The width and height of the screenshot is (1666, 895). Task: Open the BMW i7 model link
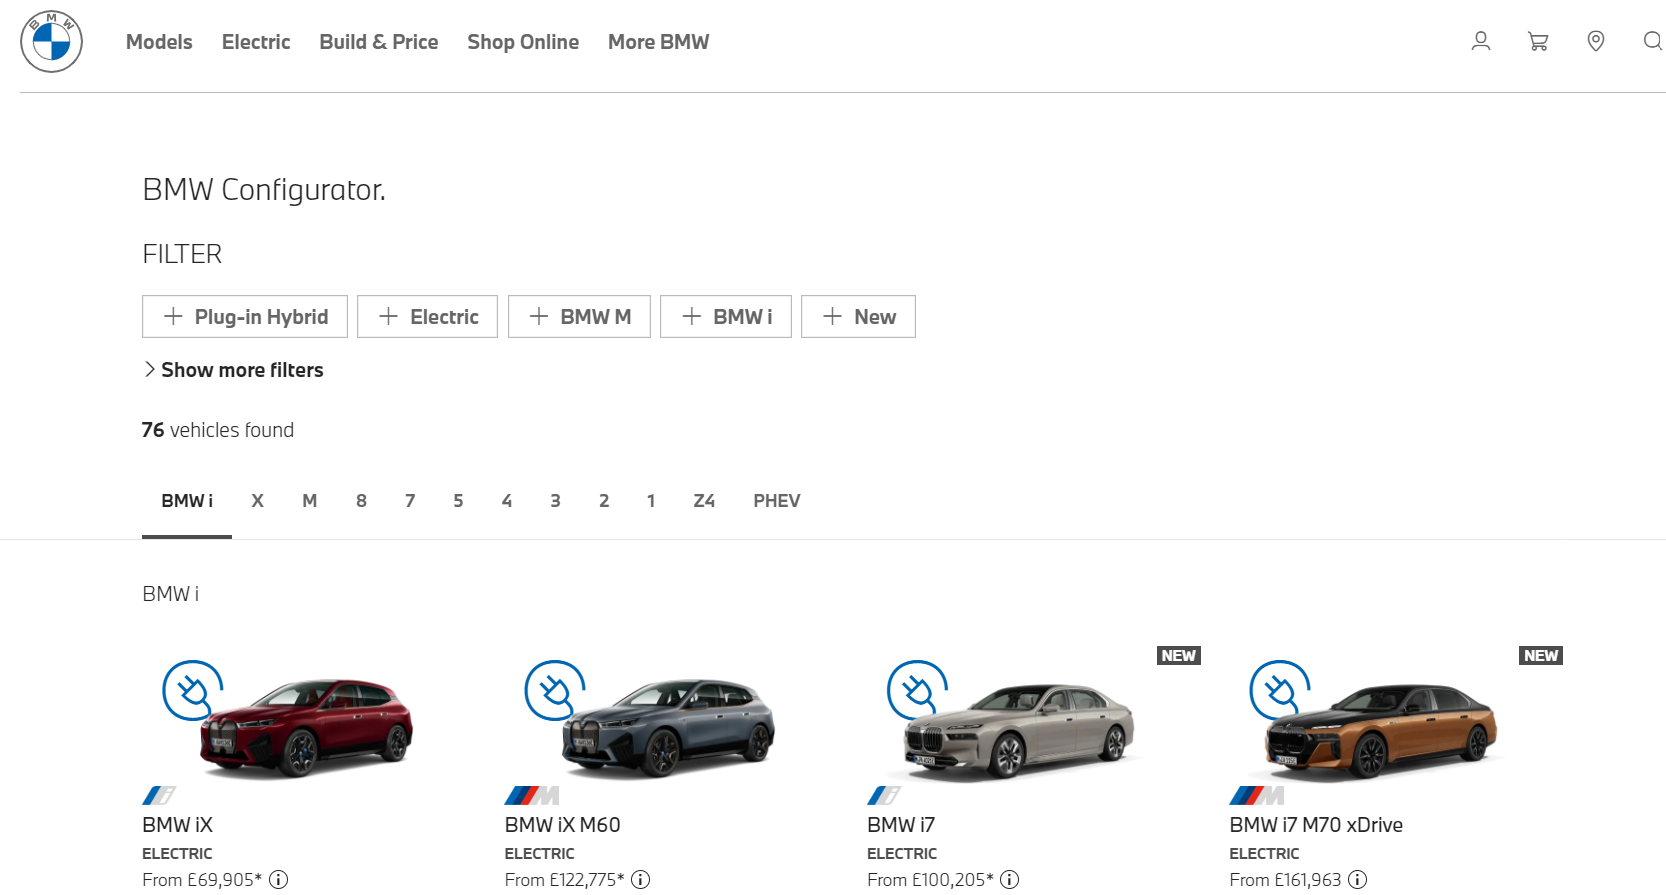[901, 825]
